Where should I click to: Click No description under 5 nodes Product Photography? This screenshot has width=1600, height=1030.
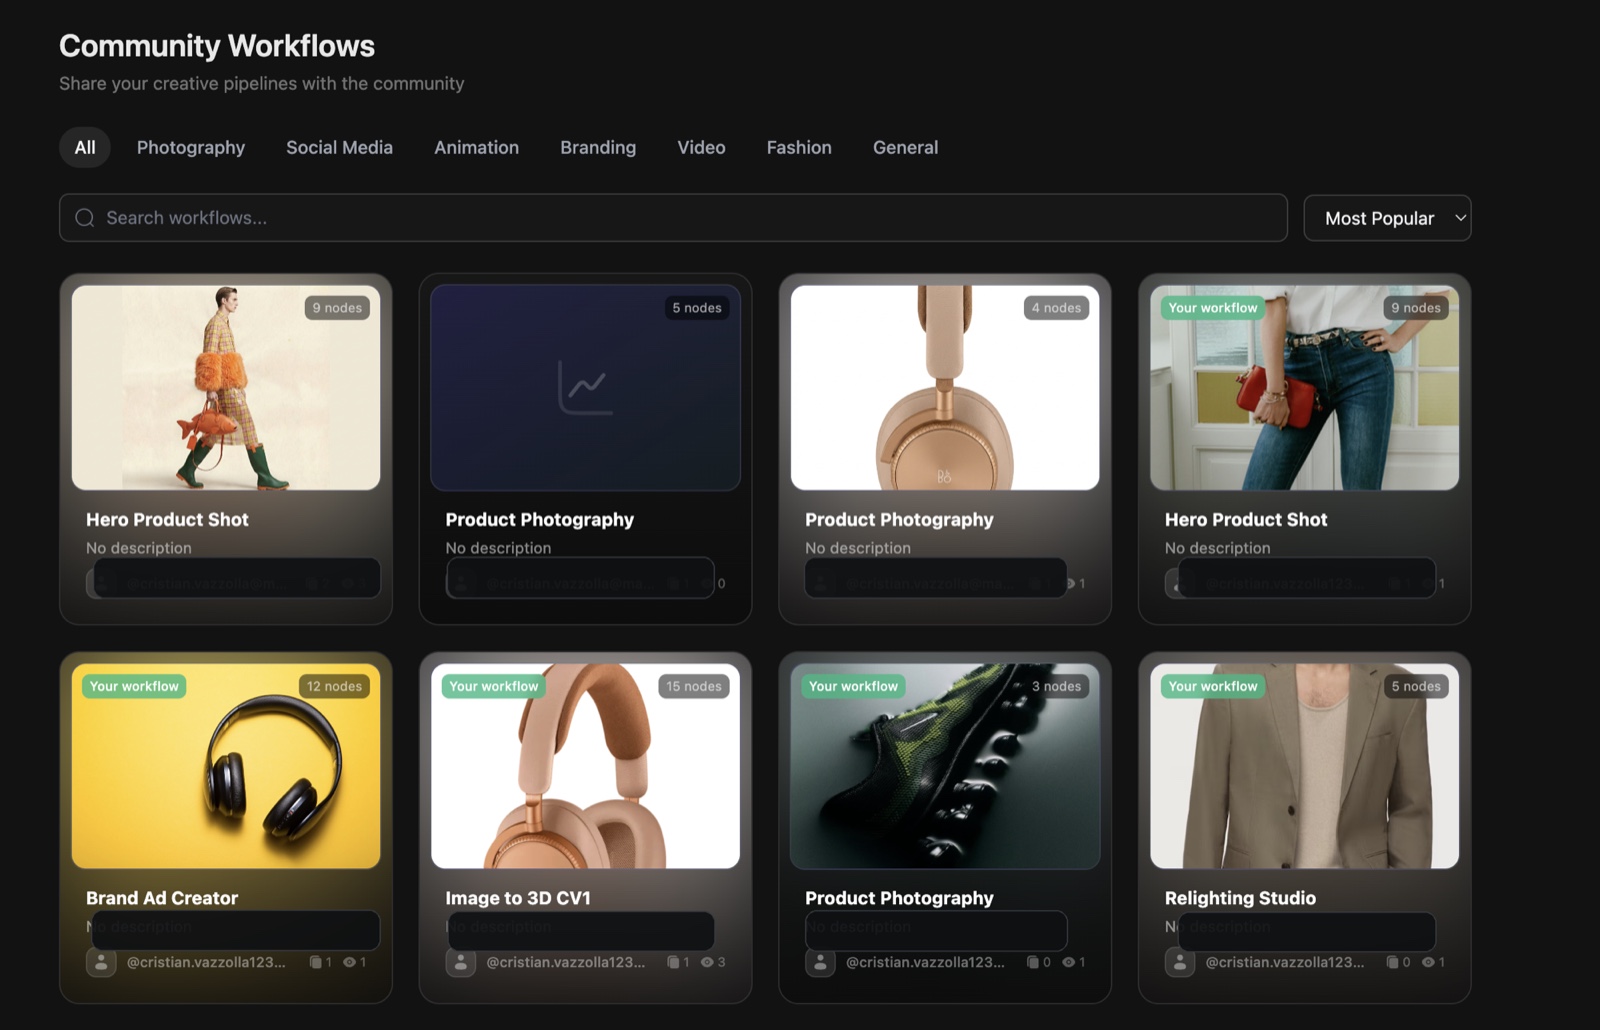coord(498,548)
